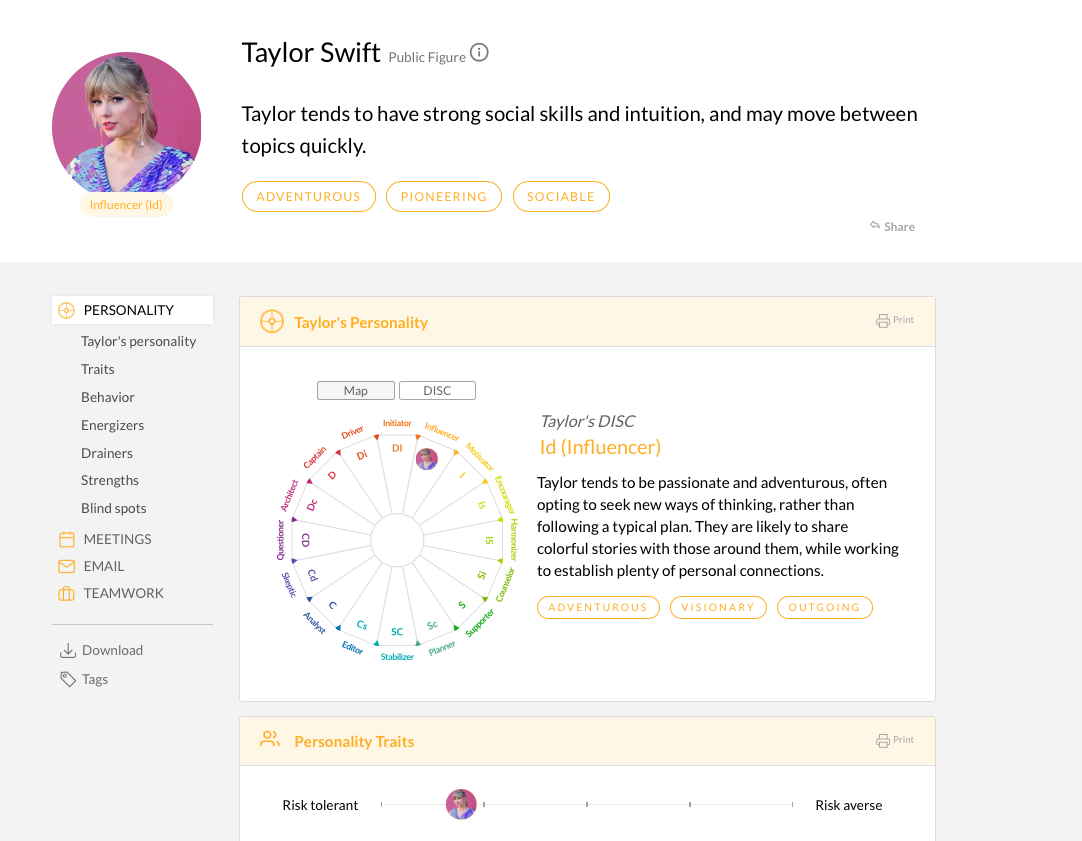The height and width of the screenshot is (841, 1082).
Task: Open the Meetings calendar icon
Action: [x=67, y=539]
